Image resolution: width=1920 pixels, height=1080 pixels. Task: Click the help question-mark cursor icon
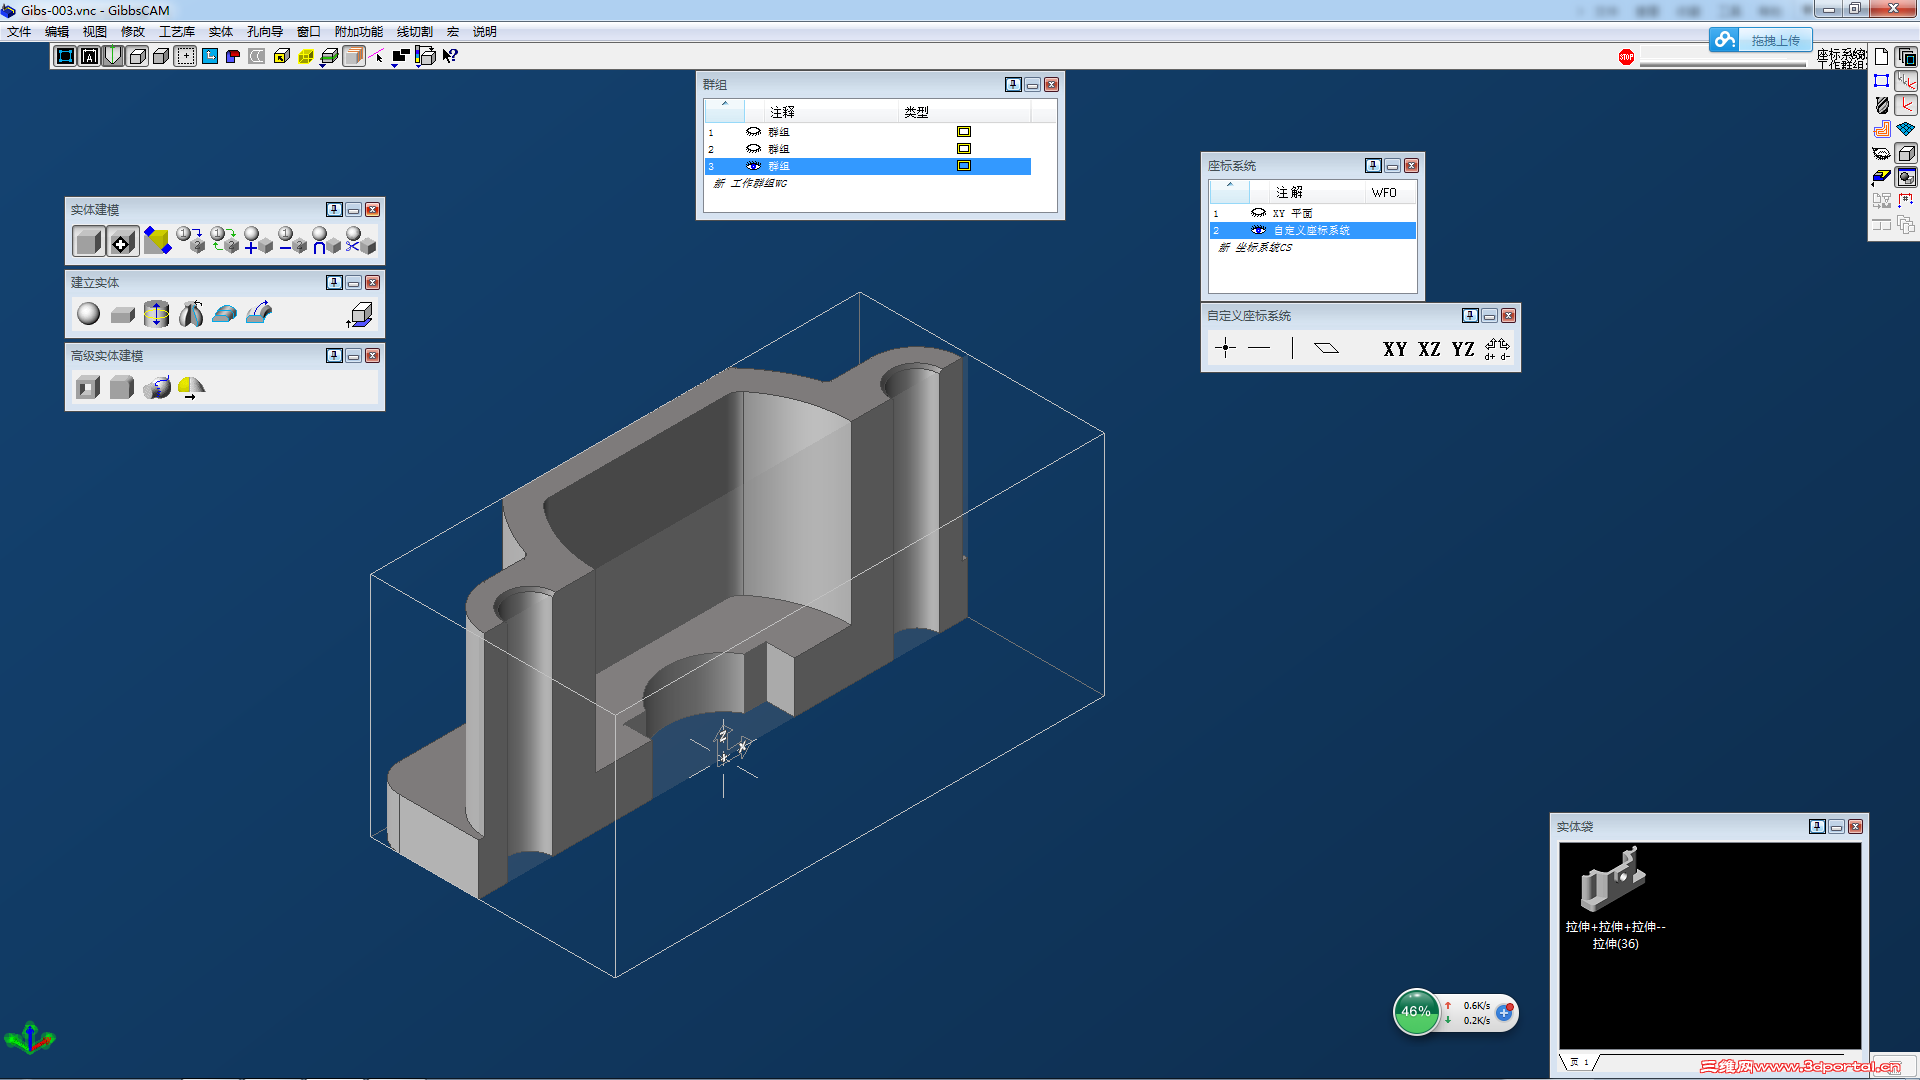click(x=450, y=56)
